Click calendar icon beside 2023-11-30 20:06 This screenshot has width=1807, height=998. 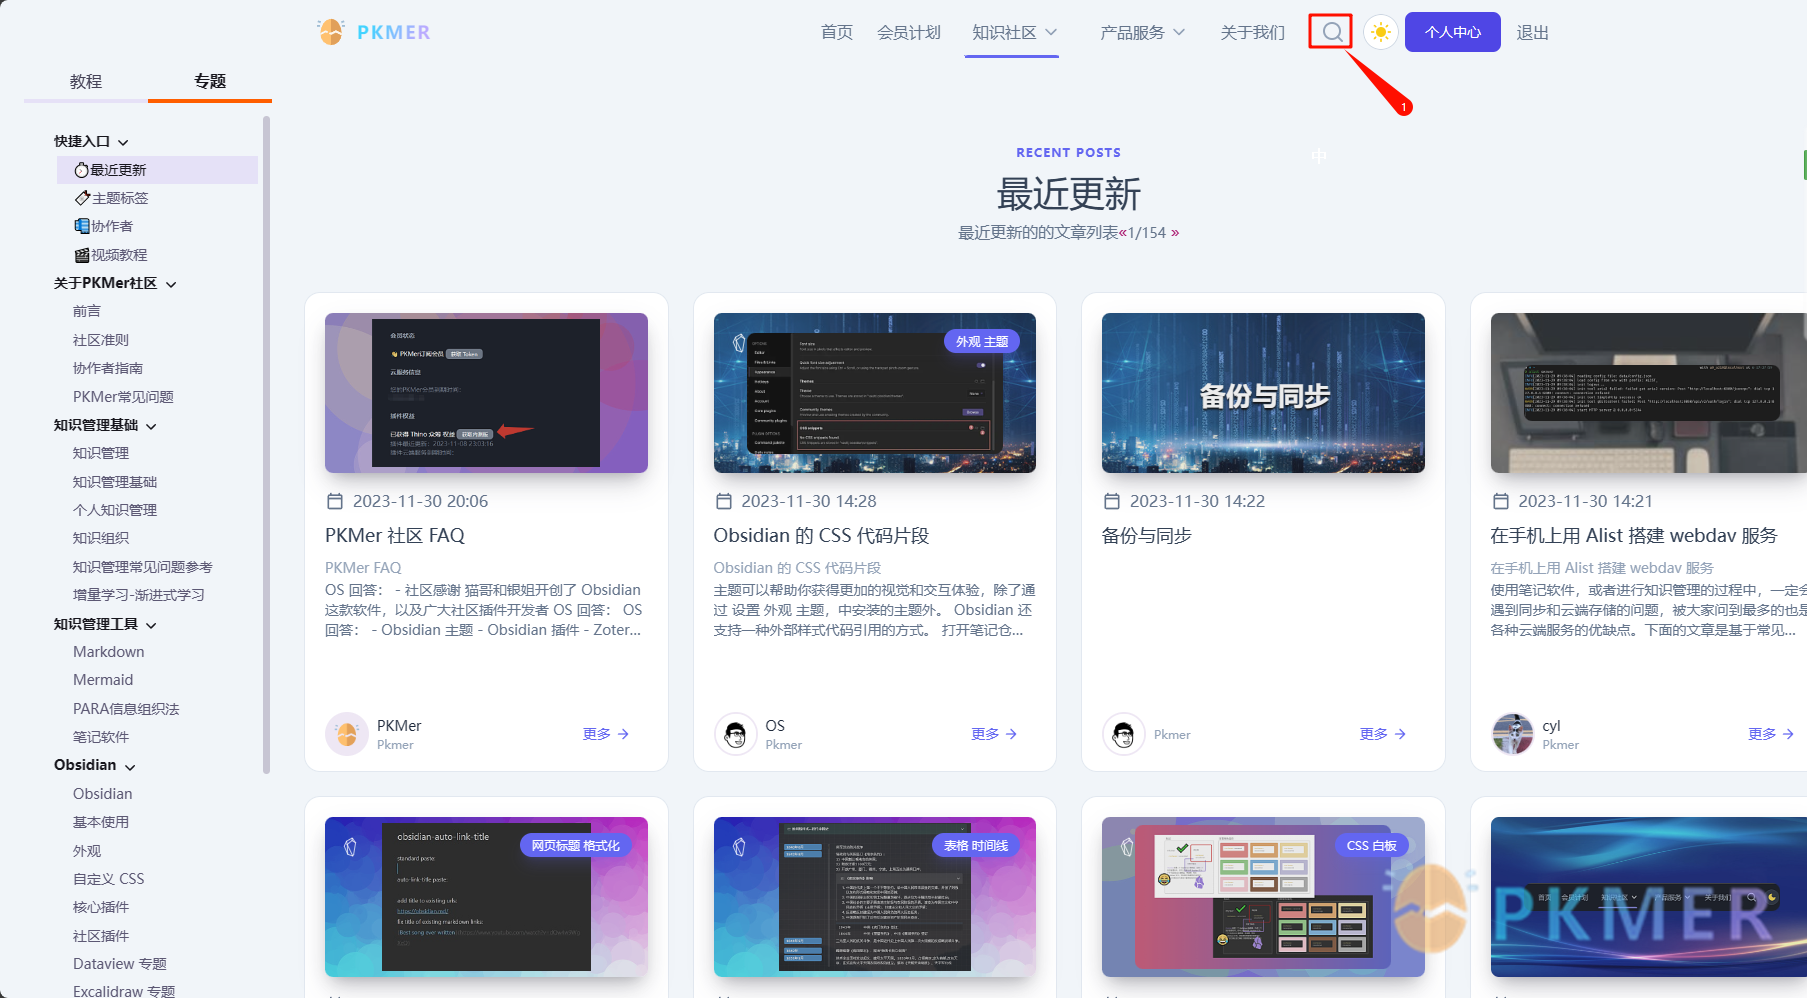click(x=335, y=501)
